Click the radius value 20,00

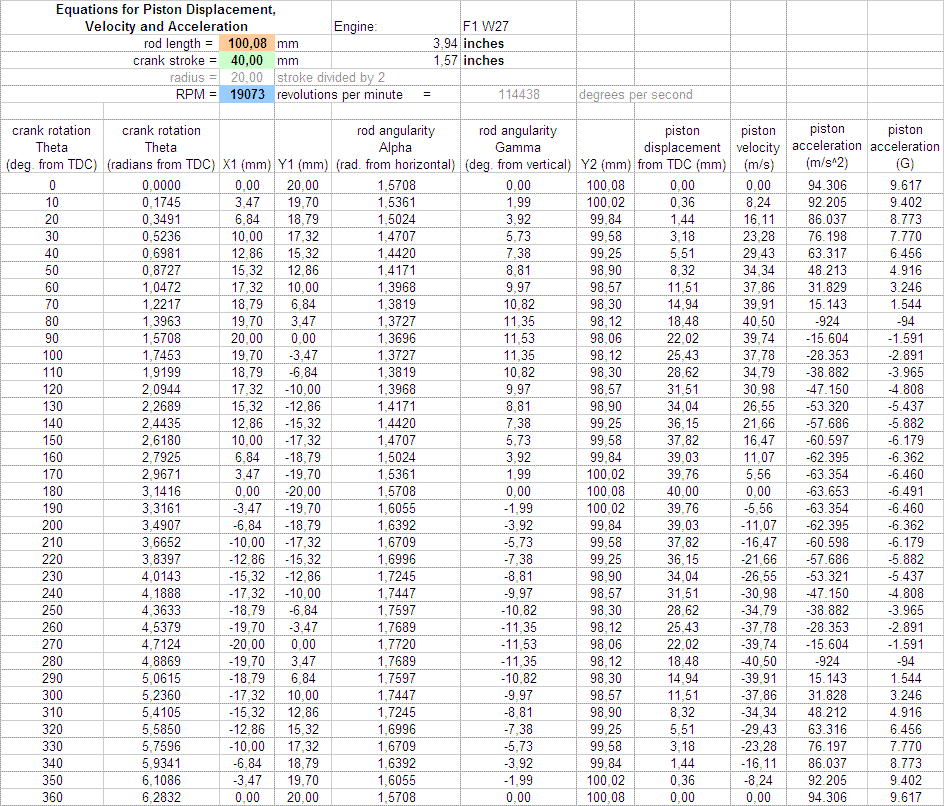(247, 78)
